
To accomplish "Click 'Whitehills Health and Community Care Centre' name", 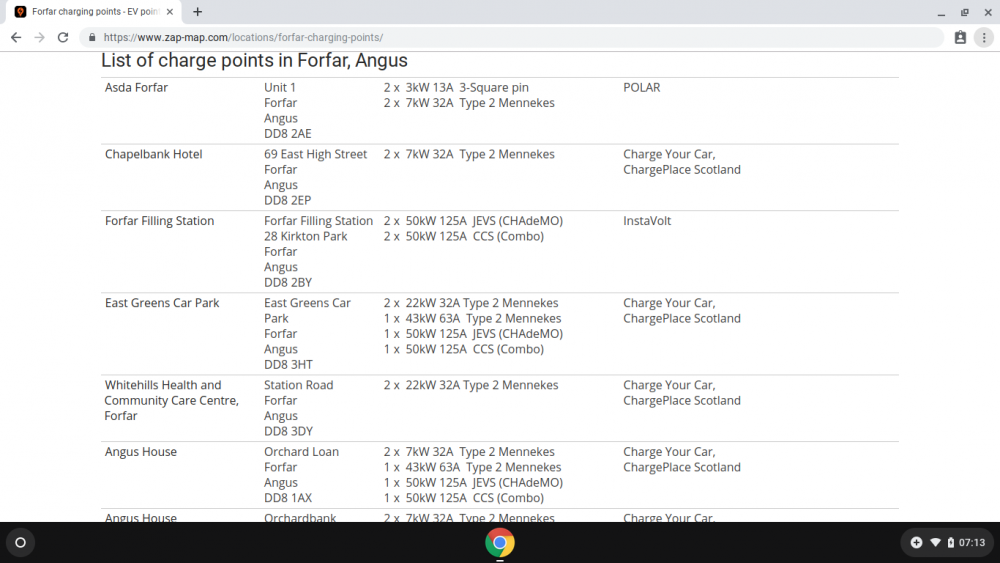I will tap(172, 400).
